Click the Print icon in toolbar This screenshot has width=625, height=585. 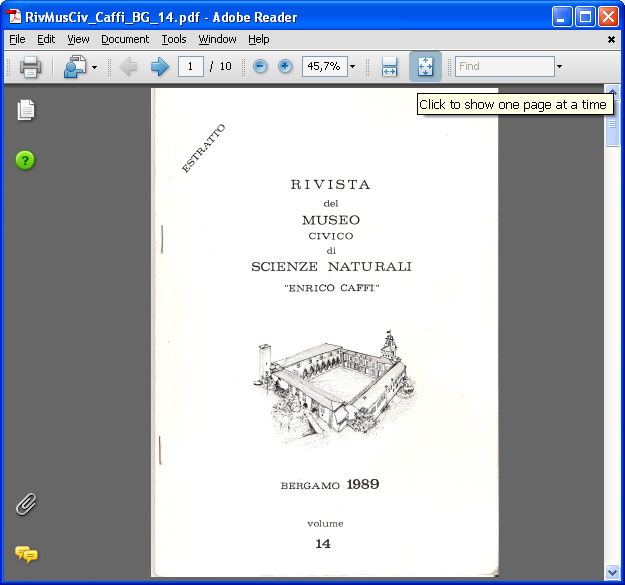[x=31, y=67]
